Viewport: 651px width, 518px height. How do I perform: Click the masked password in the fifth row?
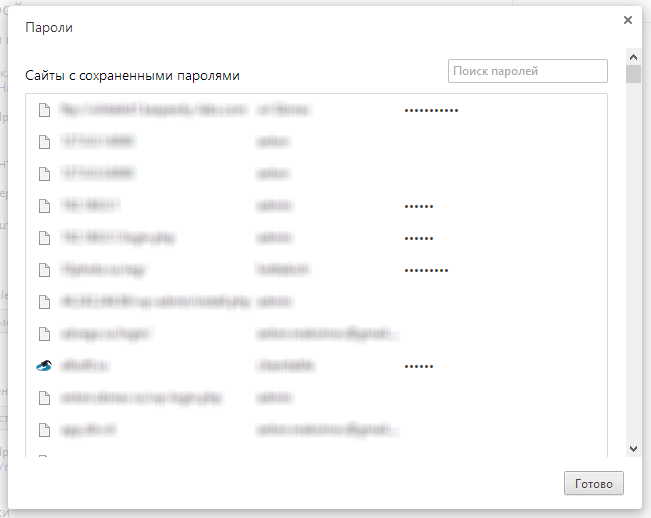click(x=419, y=238)
